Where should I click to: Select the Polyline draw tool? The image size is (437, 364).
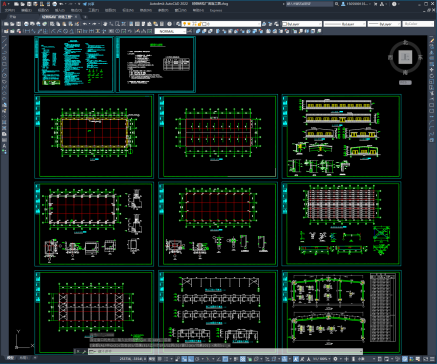tap(5, 52)
